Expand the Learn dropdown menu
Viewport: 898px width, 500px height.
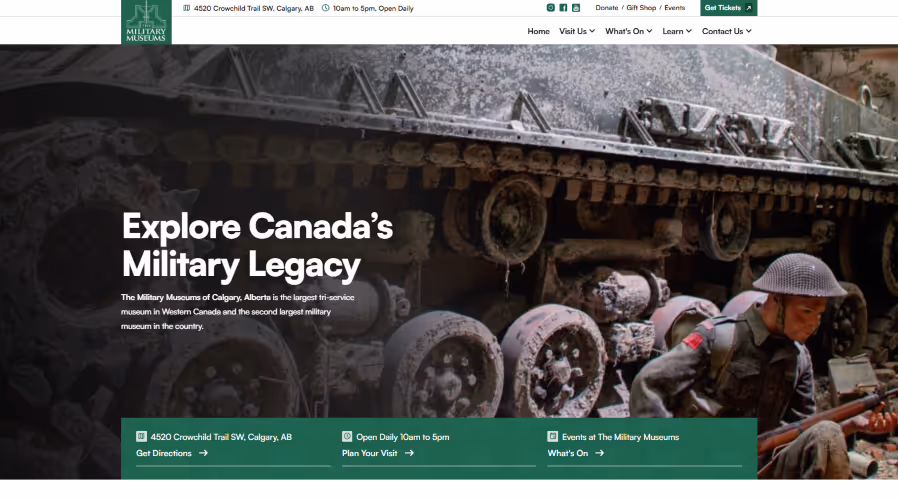click(x=677, y=31)
